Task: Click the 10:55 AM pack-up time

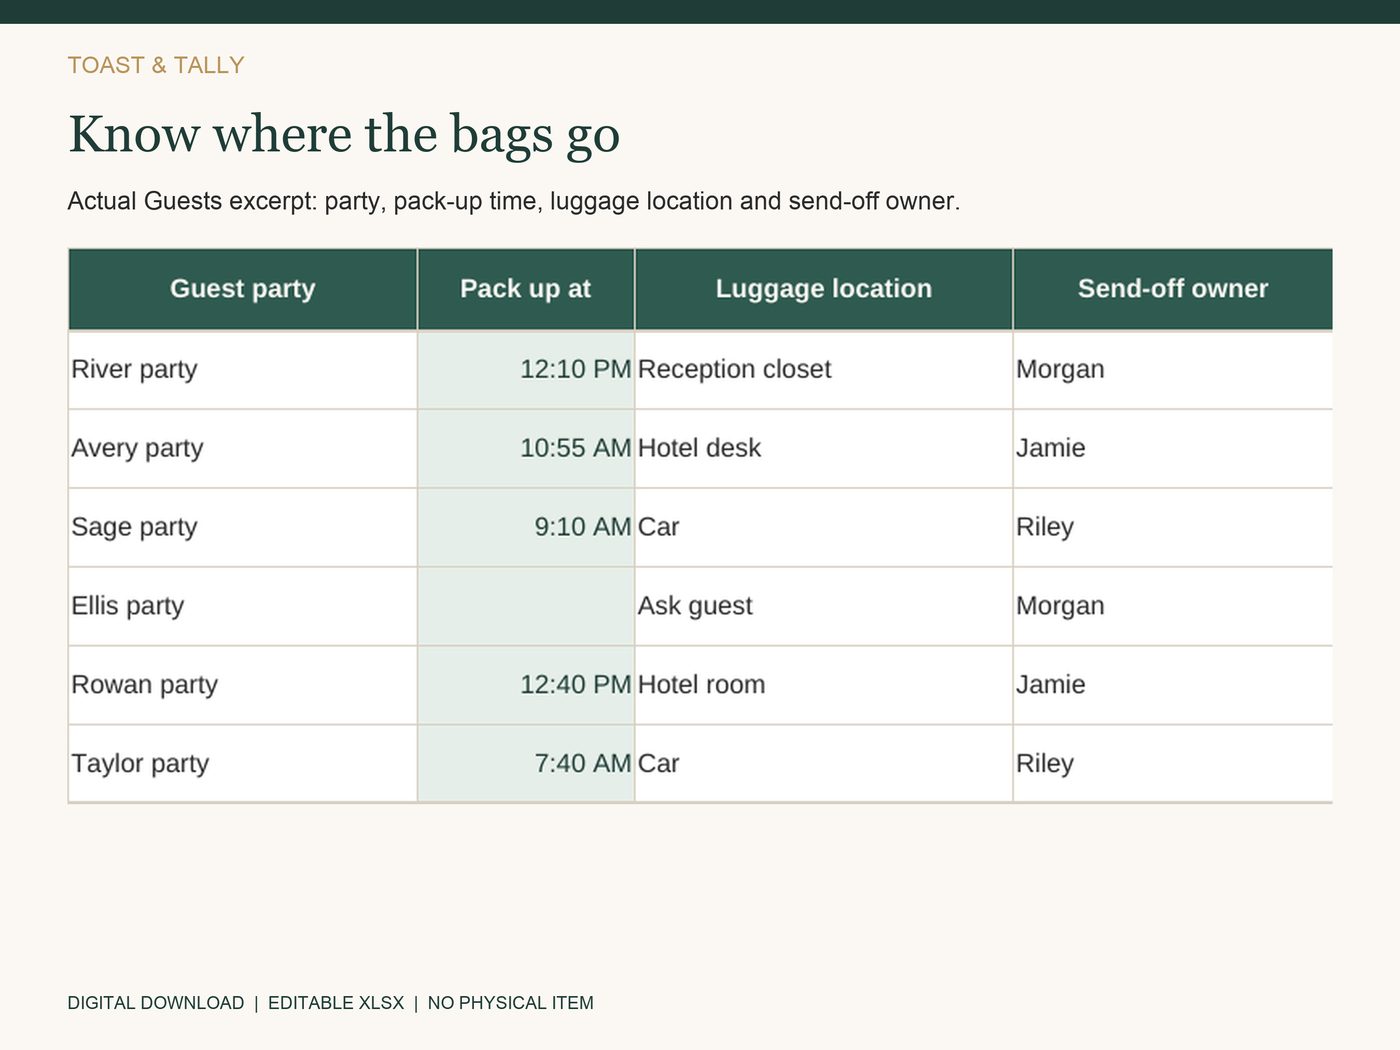Action: click(x=526, y=449)
